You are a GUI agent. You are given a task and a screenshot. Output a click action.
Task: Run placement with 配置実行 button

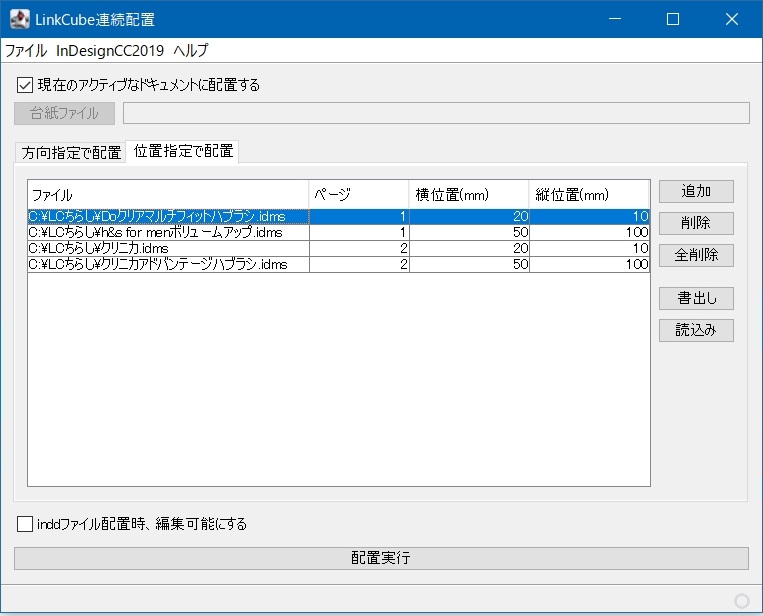[381, 558]
